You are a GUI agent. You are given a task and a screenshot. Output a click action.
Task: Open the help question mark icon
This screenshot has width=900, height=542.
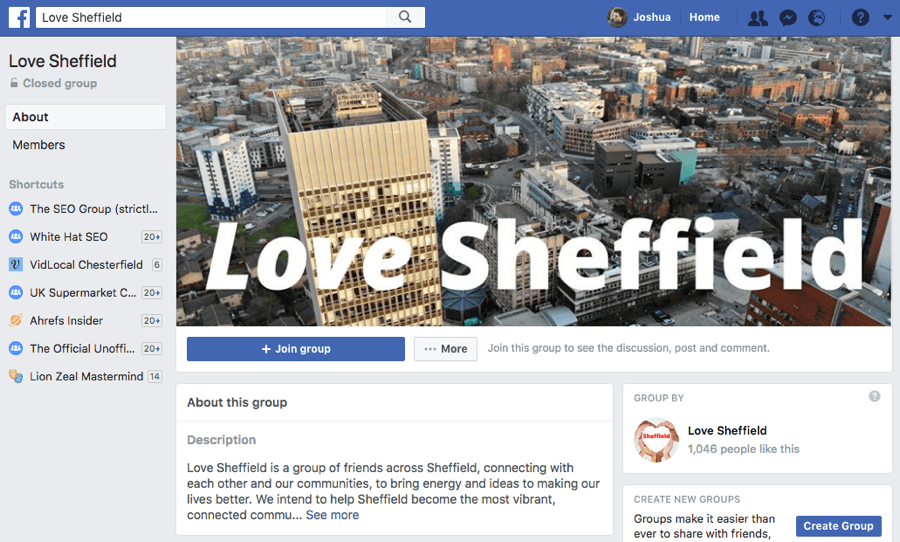tap(860, 18)
